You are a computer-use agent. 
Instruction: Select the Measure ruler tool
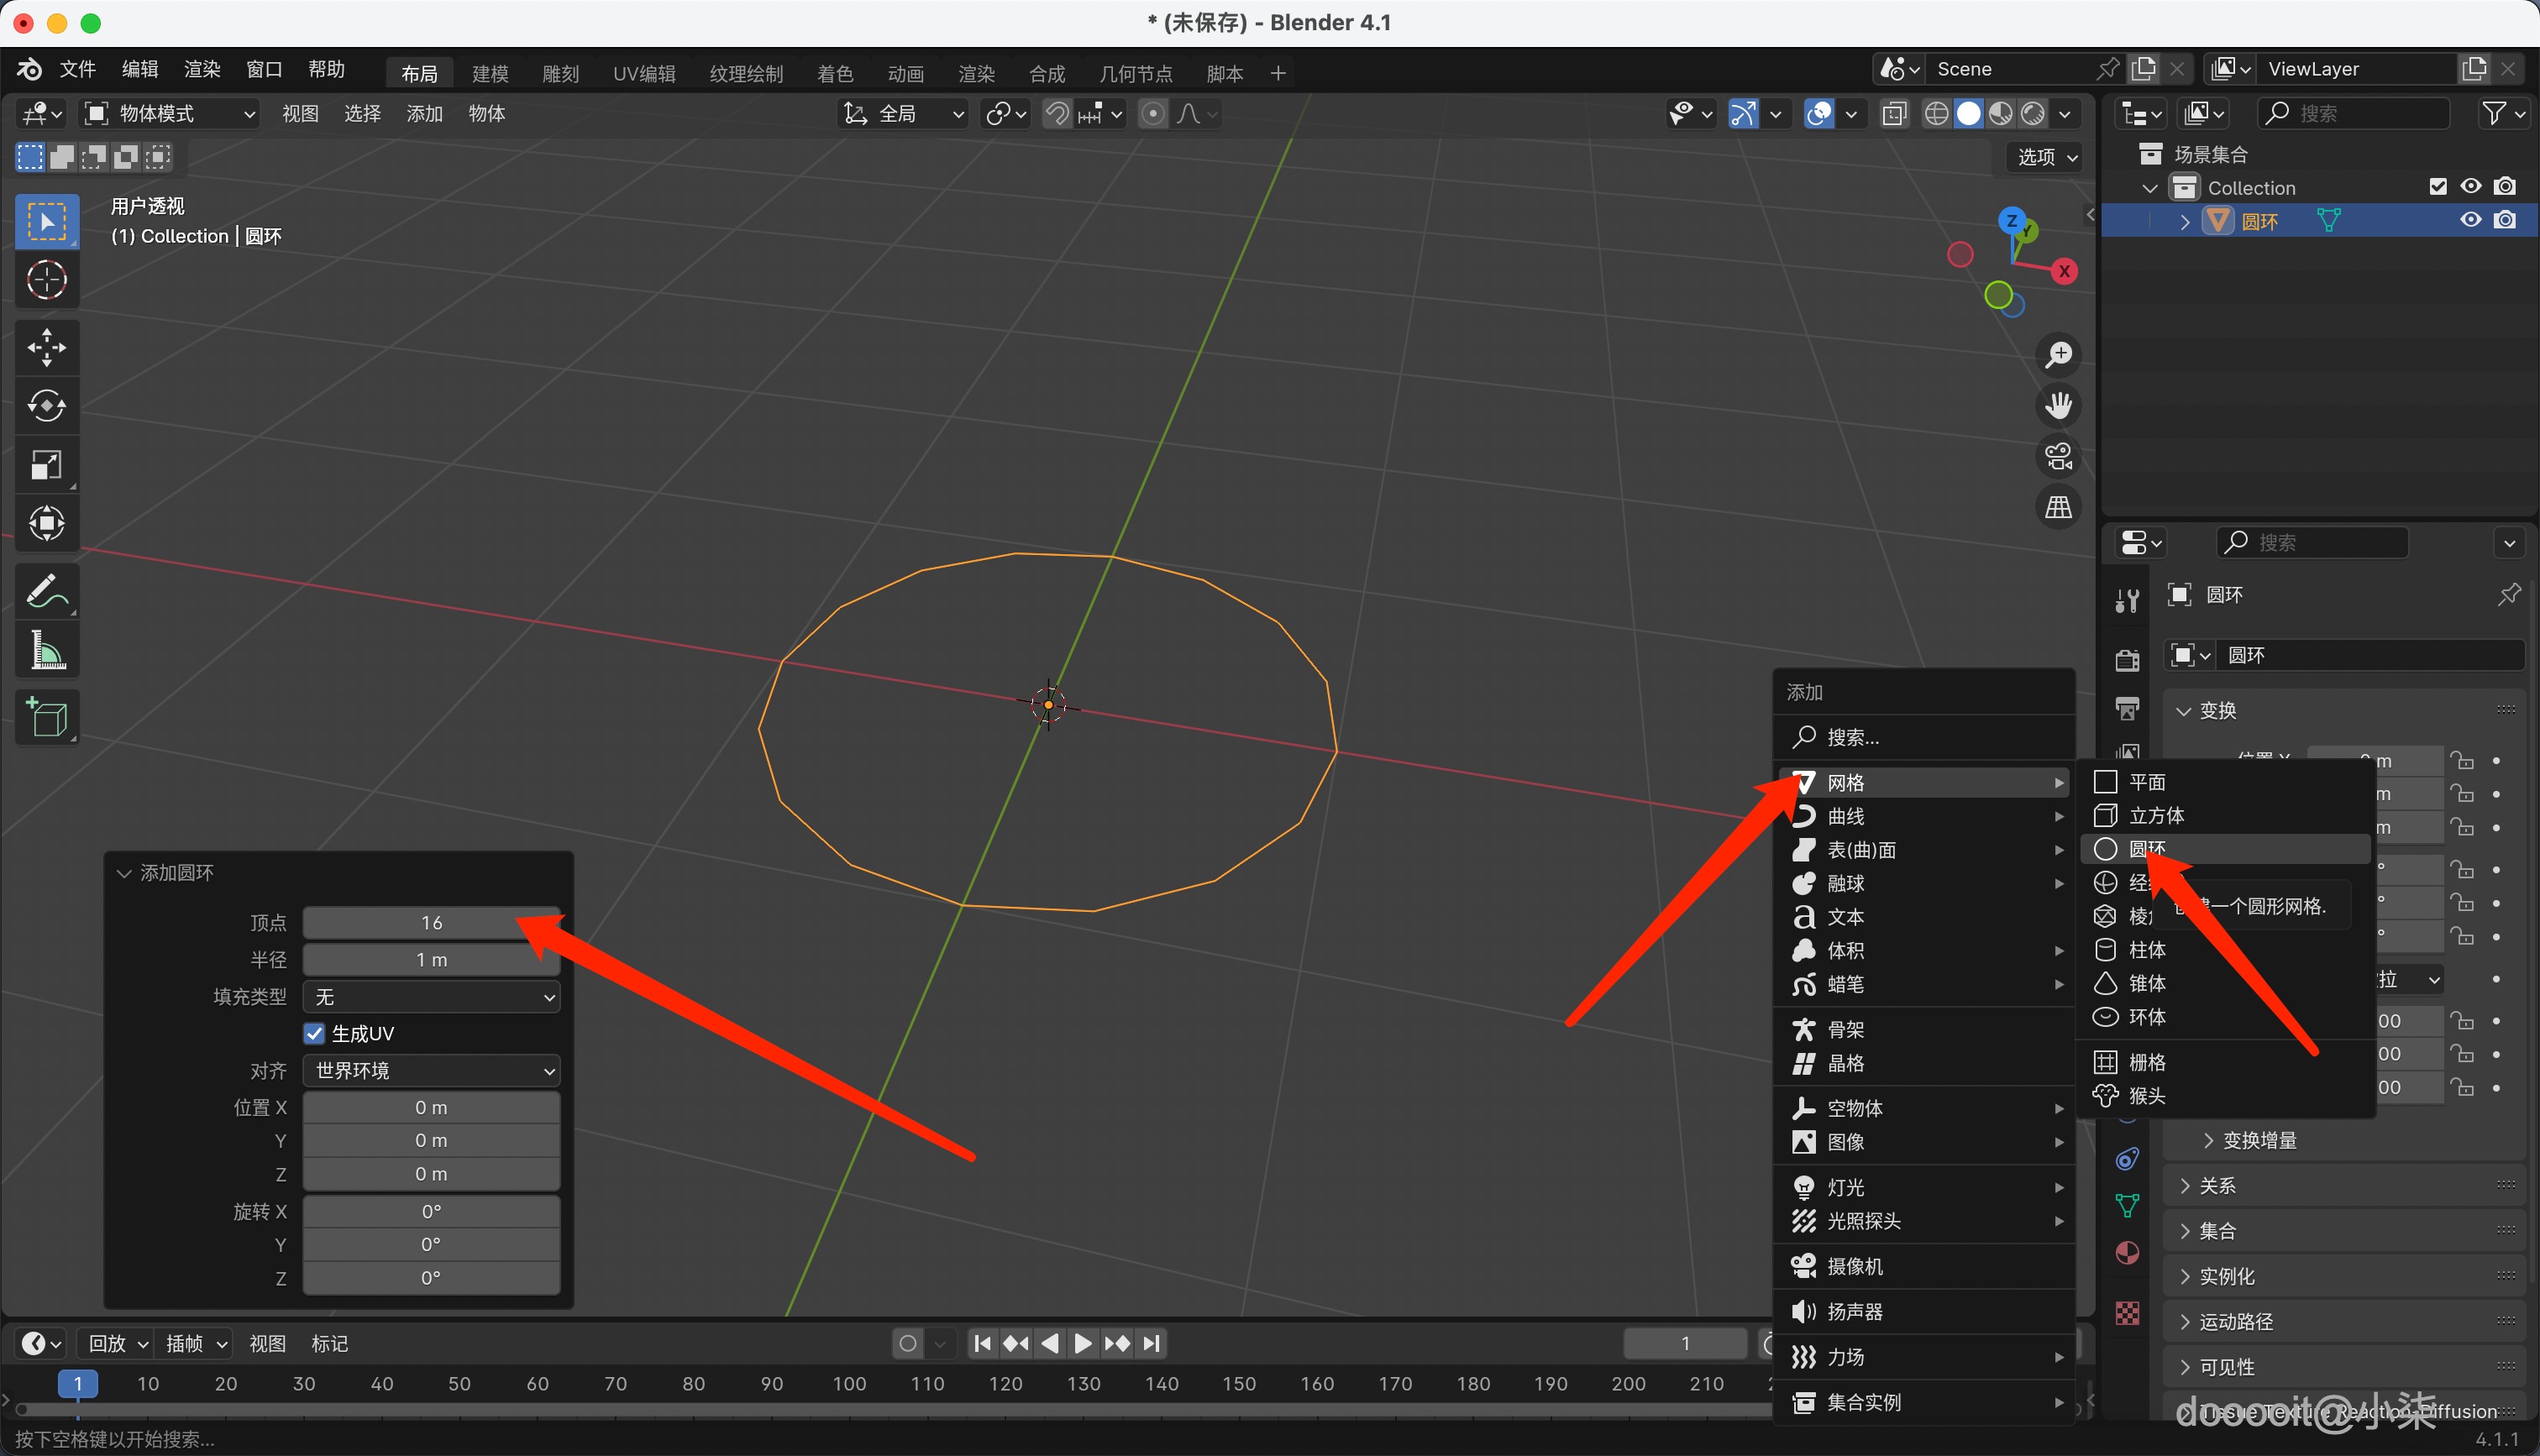tap(46, 651)
